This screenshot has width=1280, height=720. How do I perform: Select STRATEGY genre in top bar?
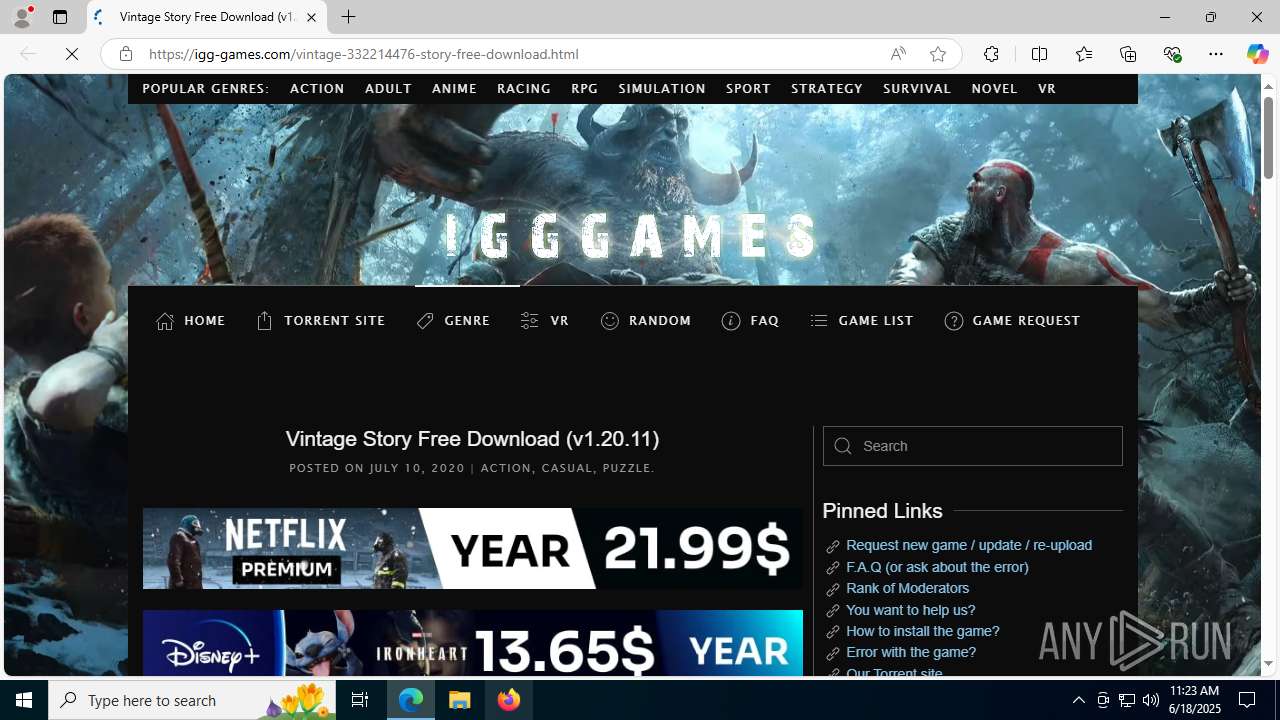(827, 89)
